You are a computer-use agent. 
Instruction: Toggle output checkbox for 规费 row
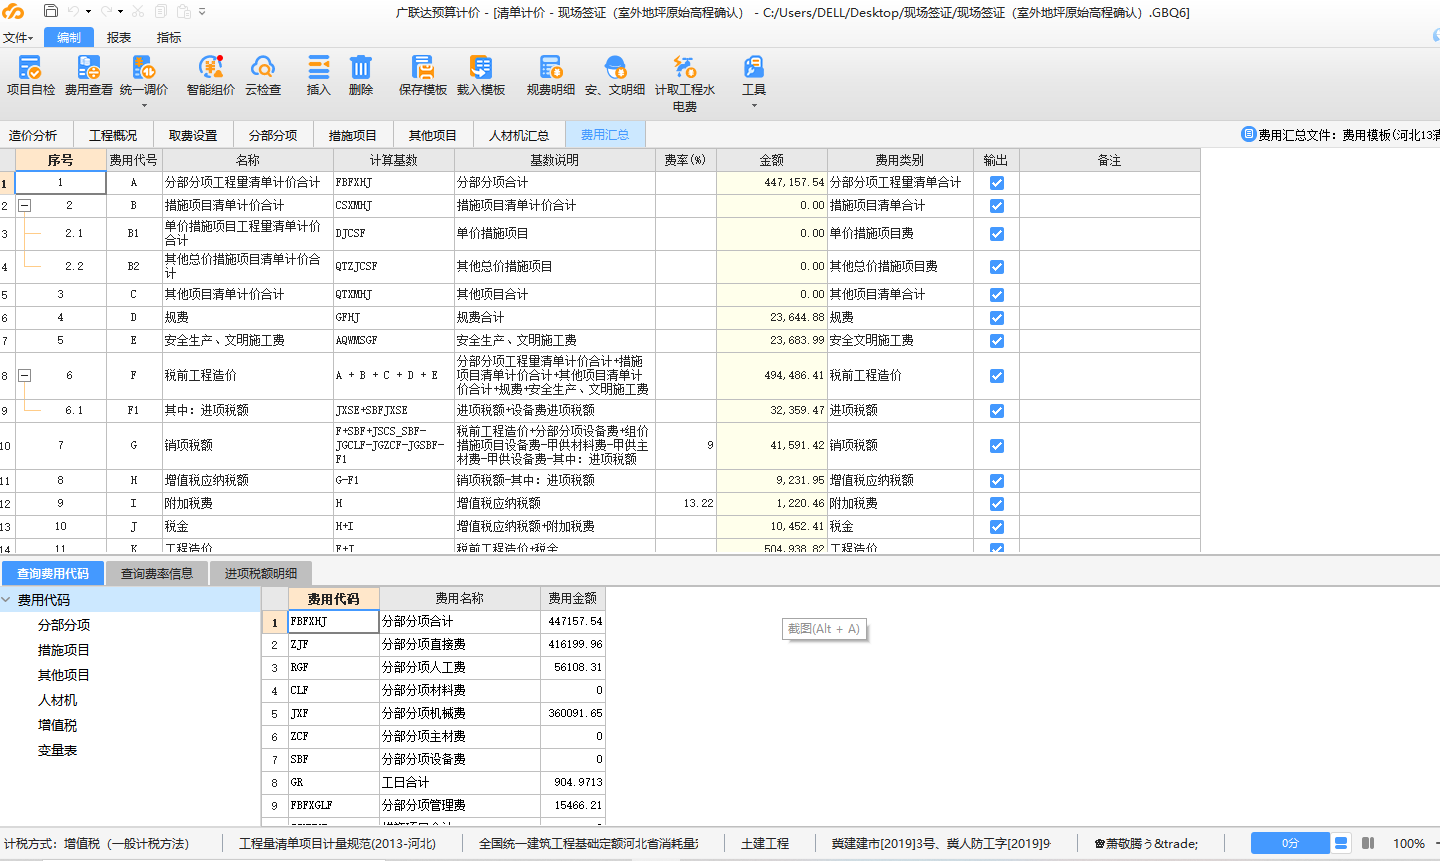click(x=997, y=318)
